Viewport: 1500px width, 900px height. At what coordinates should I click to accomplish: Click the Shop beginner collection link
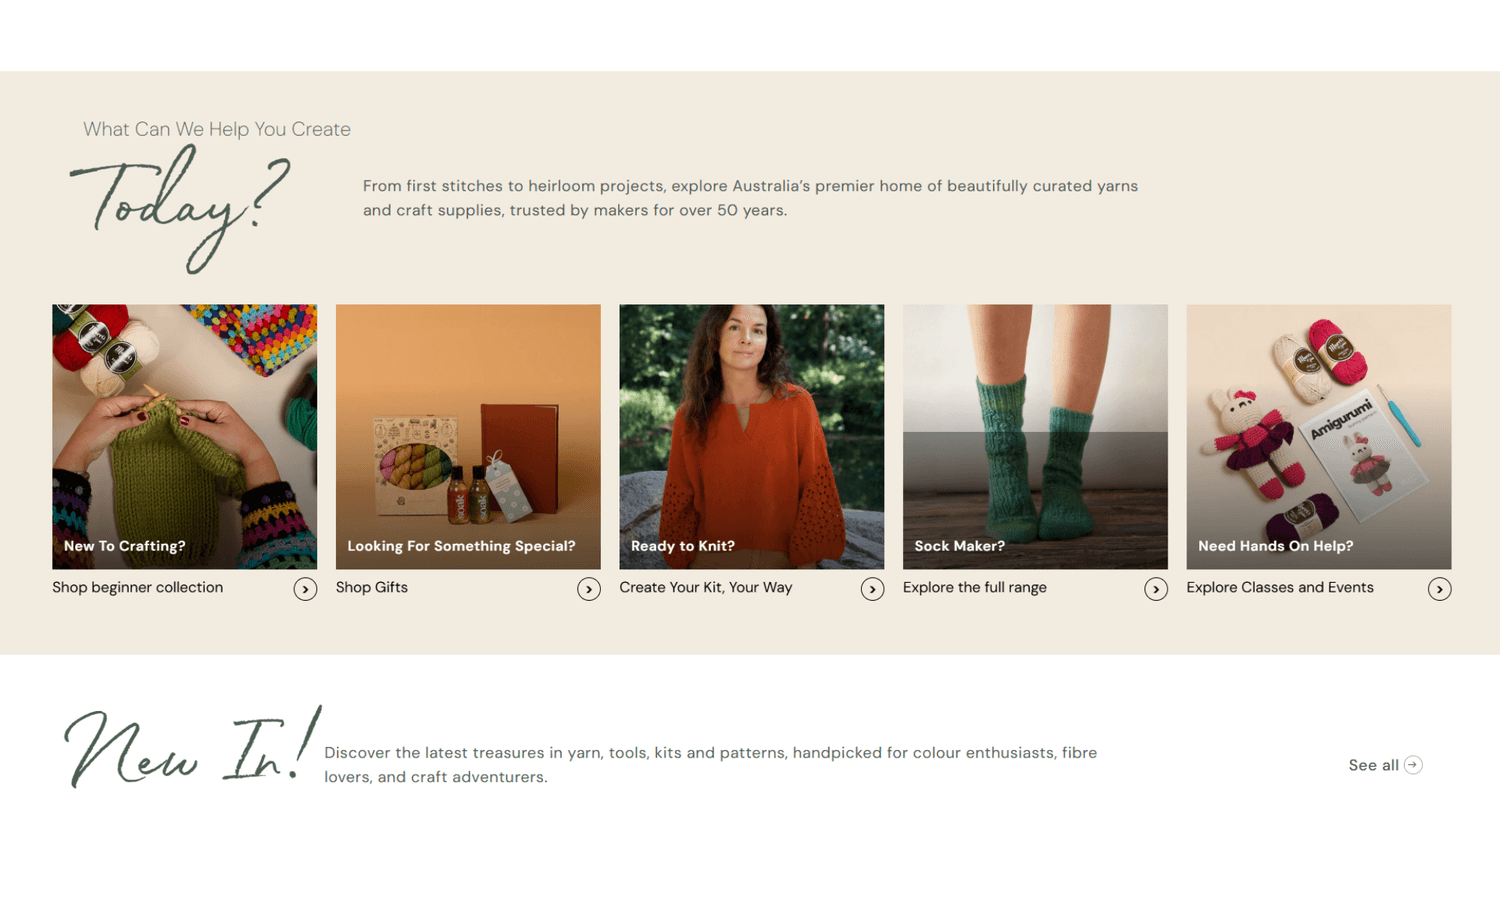coord(138,587)
